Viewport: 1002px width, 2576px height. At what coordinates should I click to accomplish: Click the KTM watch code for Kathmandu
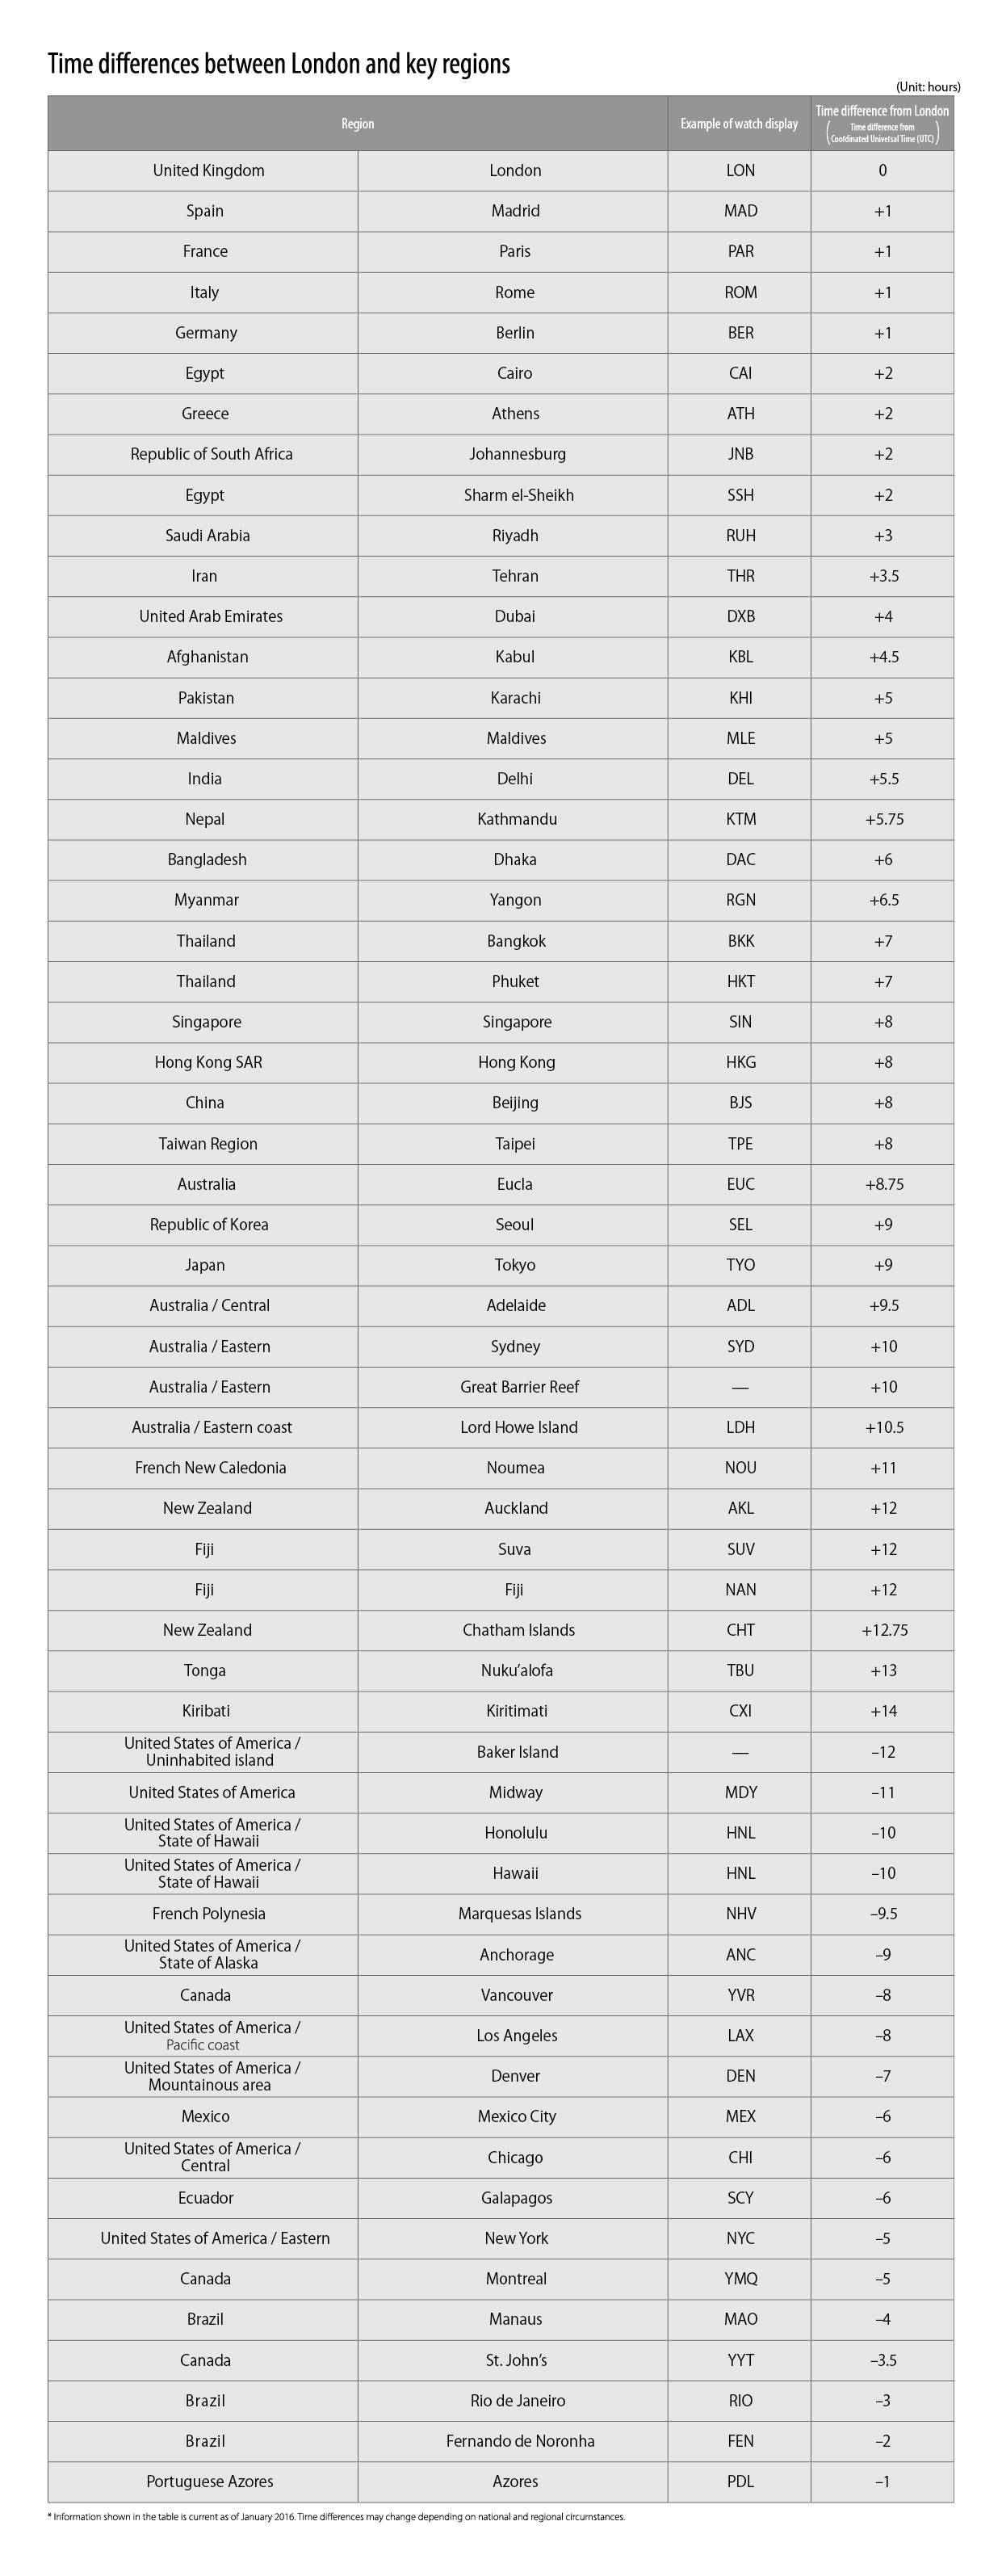740,819
